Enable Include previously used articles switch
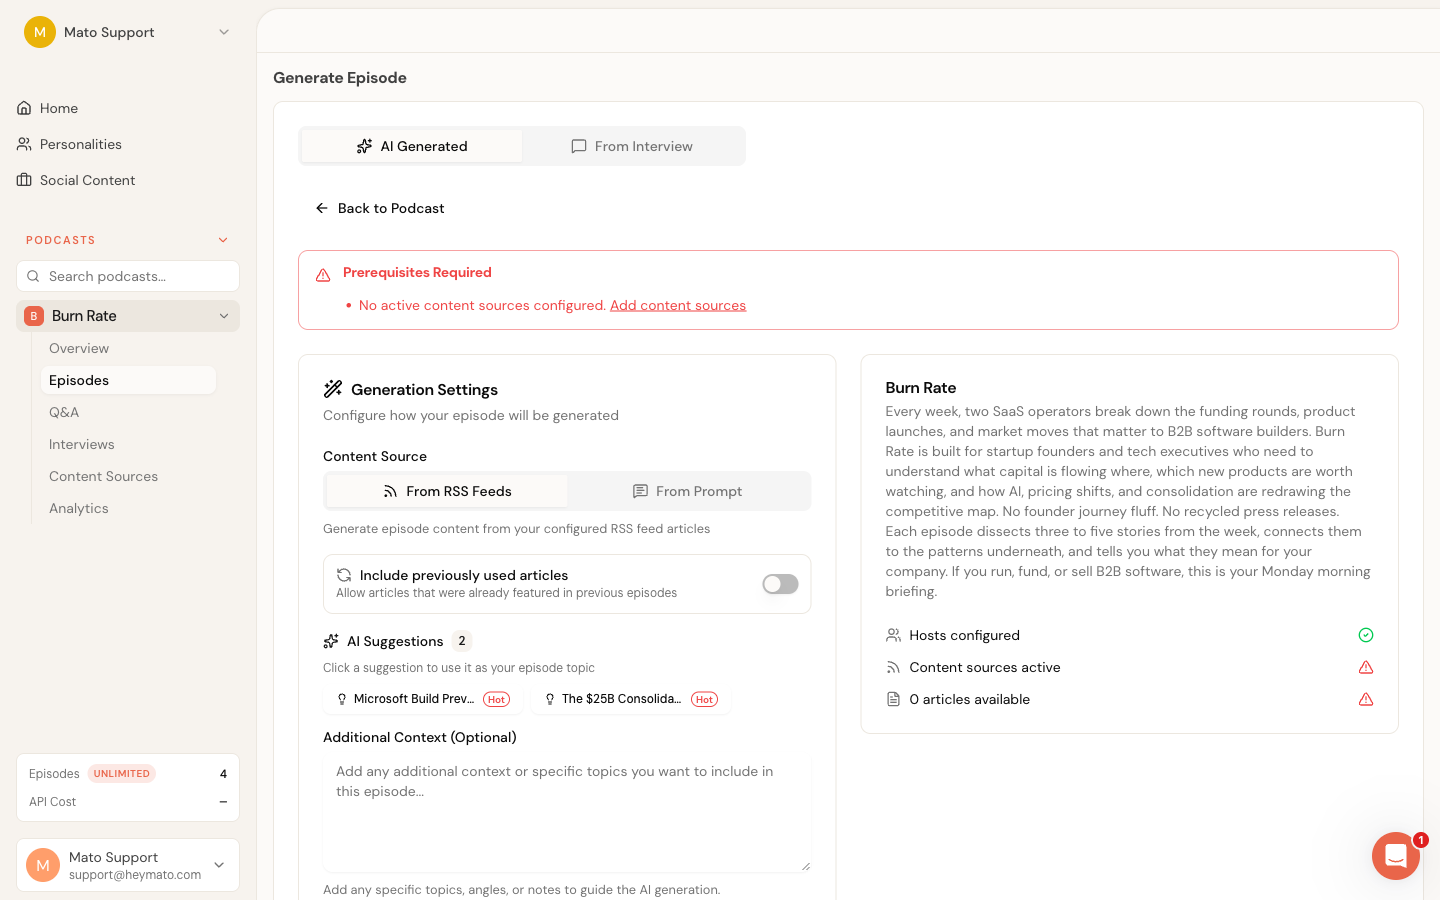 [x=780, y=584]
